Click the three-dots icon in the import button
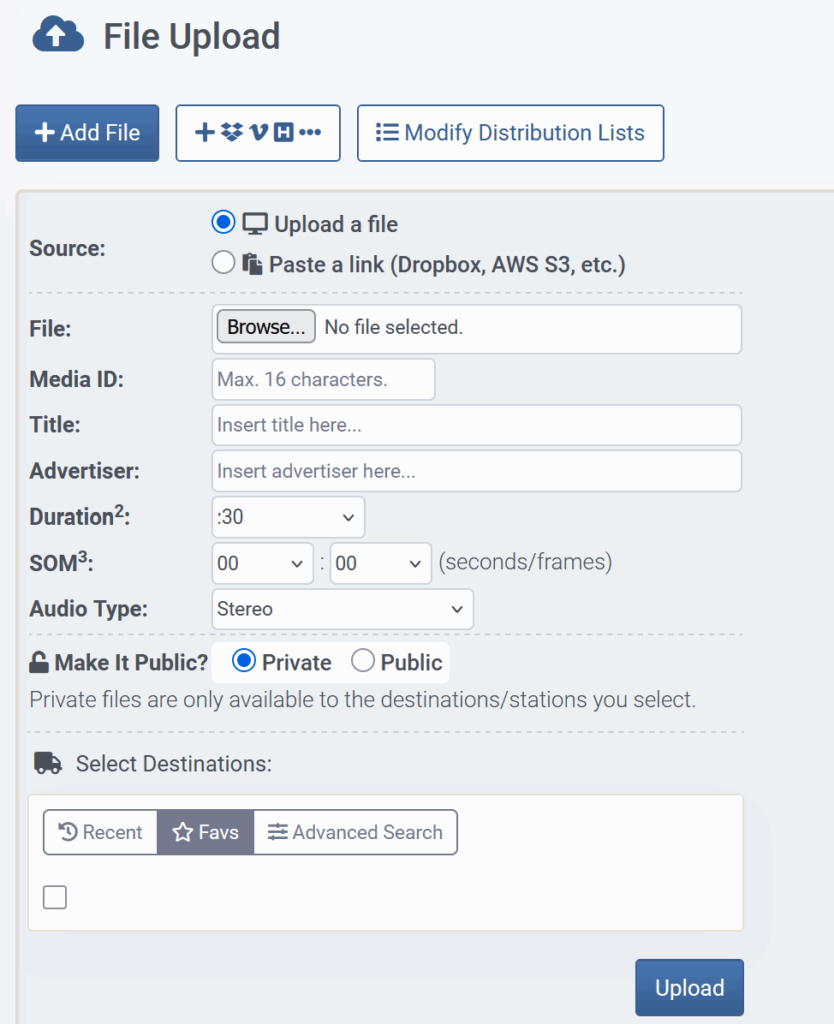 click(x=310, y=133)
